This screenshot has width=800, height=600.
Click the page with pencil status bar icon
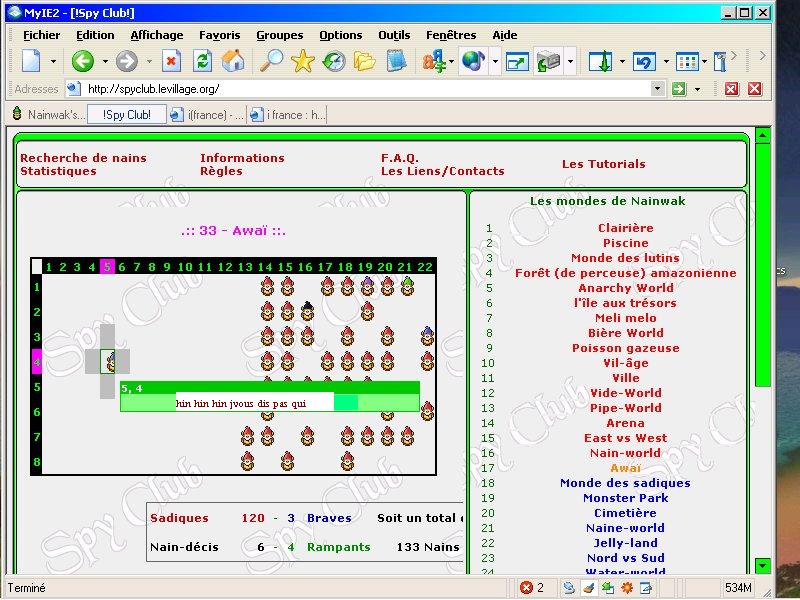(645, 588)
